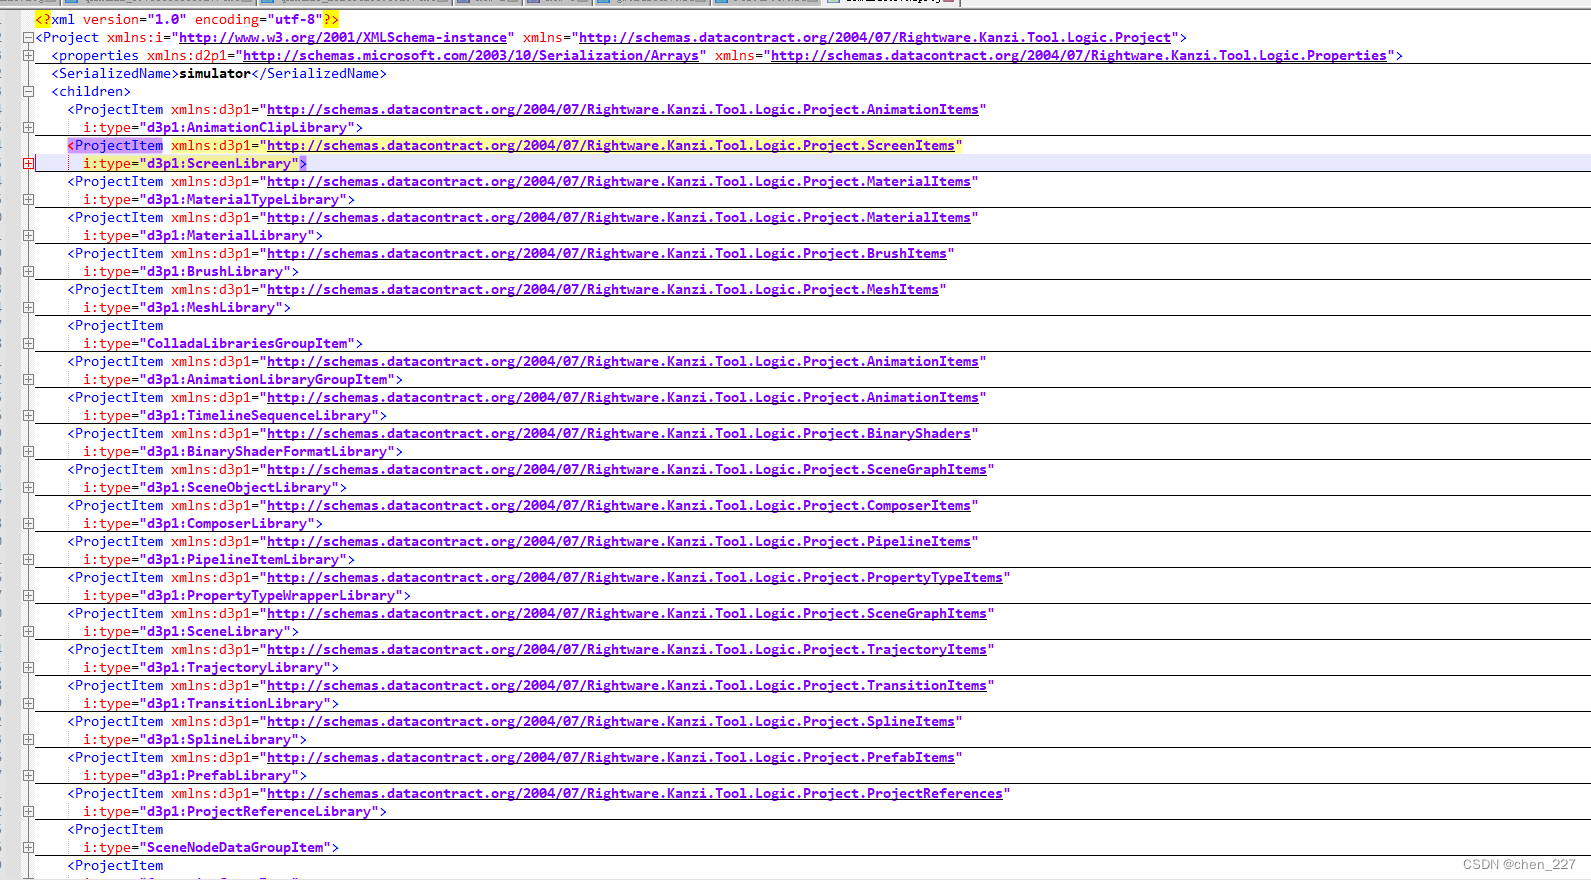Image resolution: width=1591 pixels, height=880 pixels.
Task: Expand the AnimationClipLibrary fold marker
Action: pyautogui.click(x=28, y=128)
